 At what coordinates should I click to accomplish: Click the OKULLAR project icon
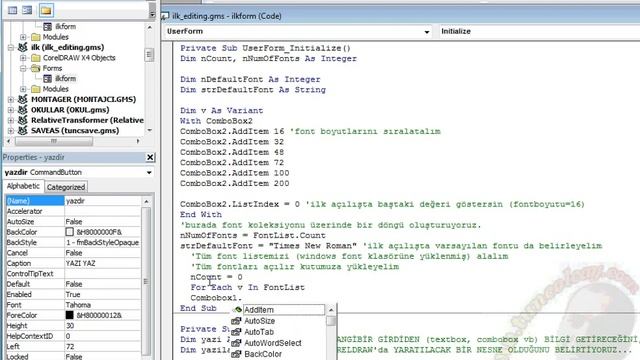point(23,110)
